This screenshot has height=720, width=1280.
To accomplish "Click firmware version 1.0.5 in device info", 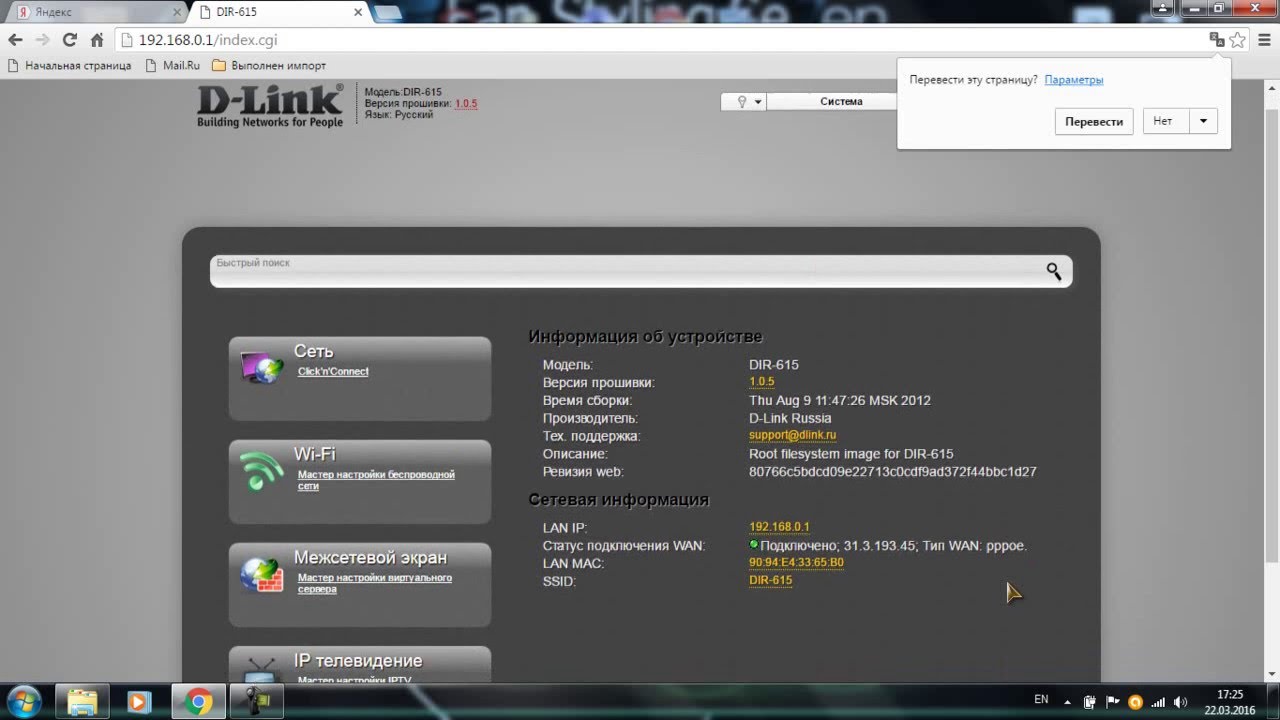I will point(762,382).
